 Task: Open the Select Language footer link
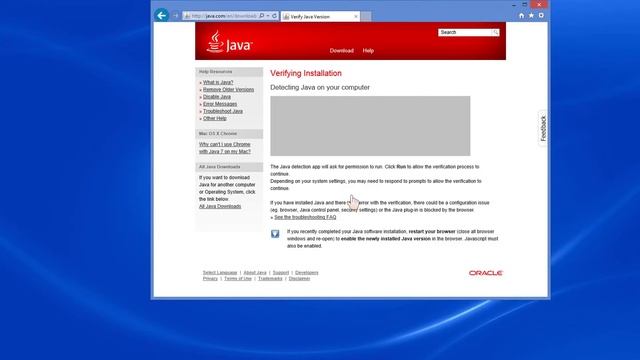tap(220, 273)
